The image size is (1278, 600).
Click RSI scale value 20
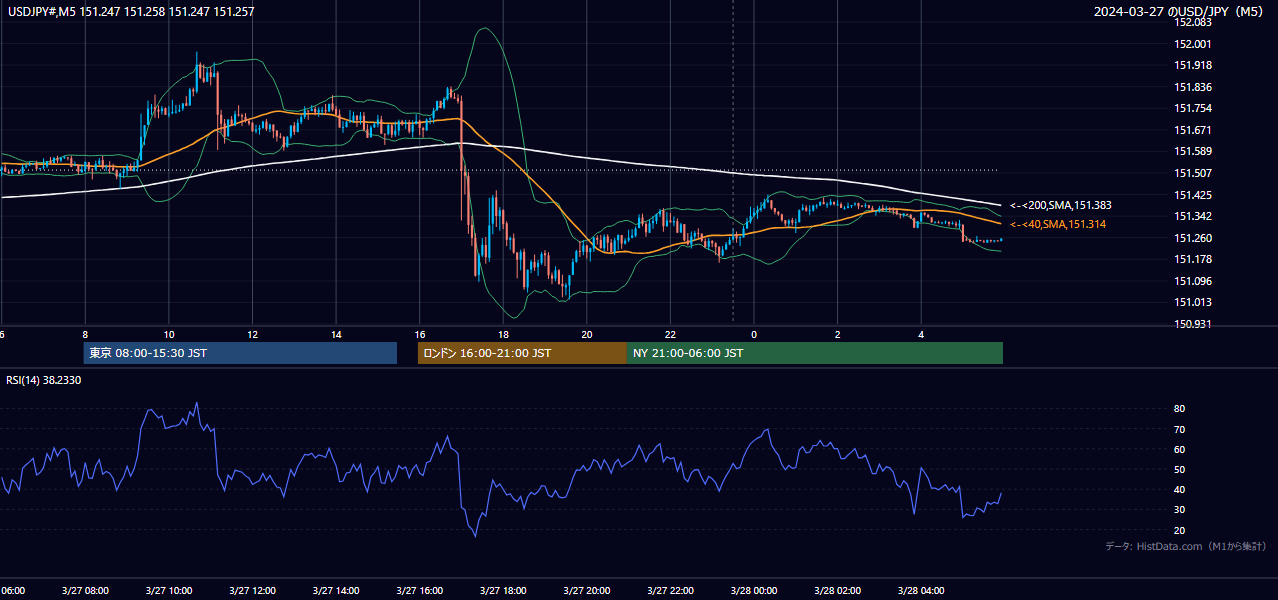[1180, 530]
